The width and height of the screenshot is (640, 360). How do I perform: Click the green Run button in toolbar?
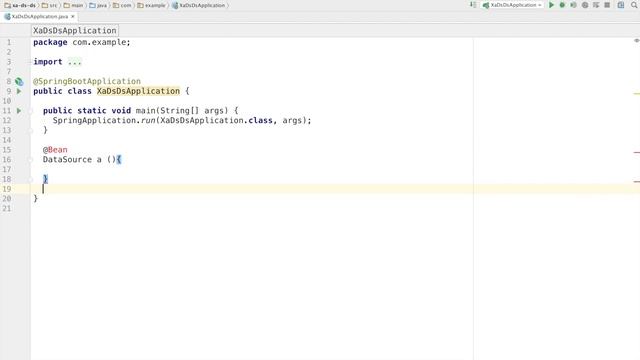tap(551, 5)
